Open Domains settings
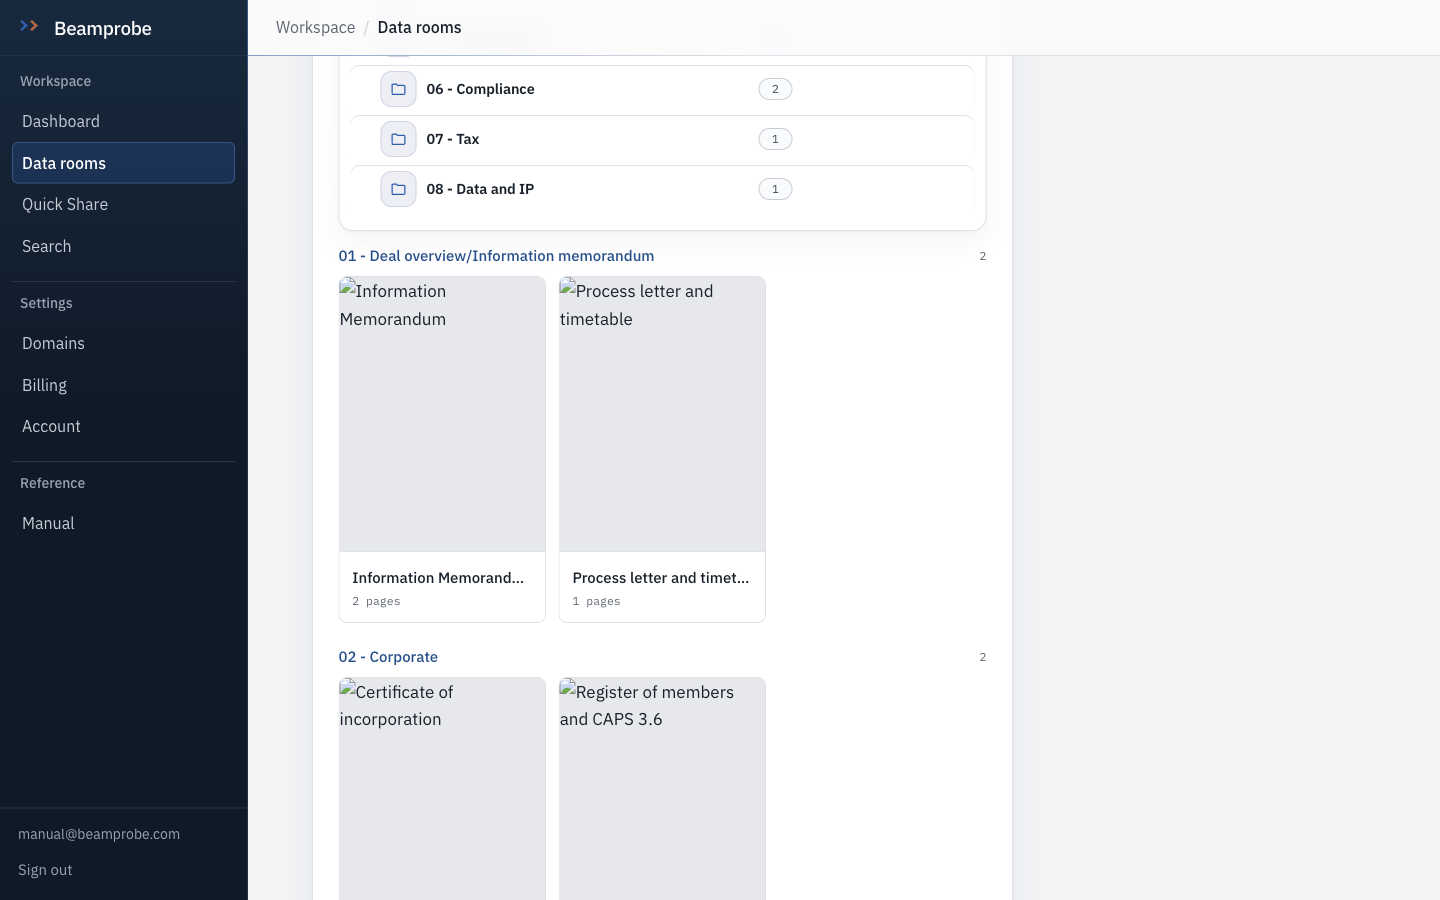 [x=123, y=343]
